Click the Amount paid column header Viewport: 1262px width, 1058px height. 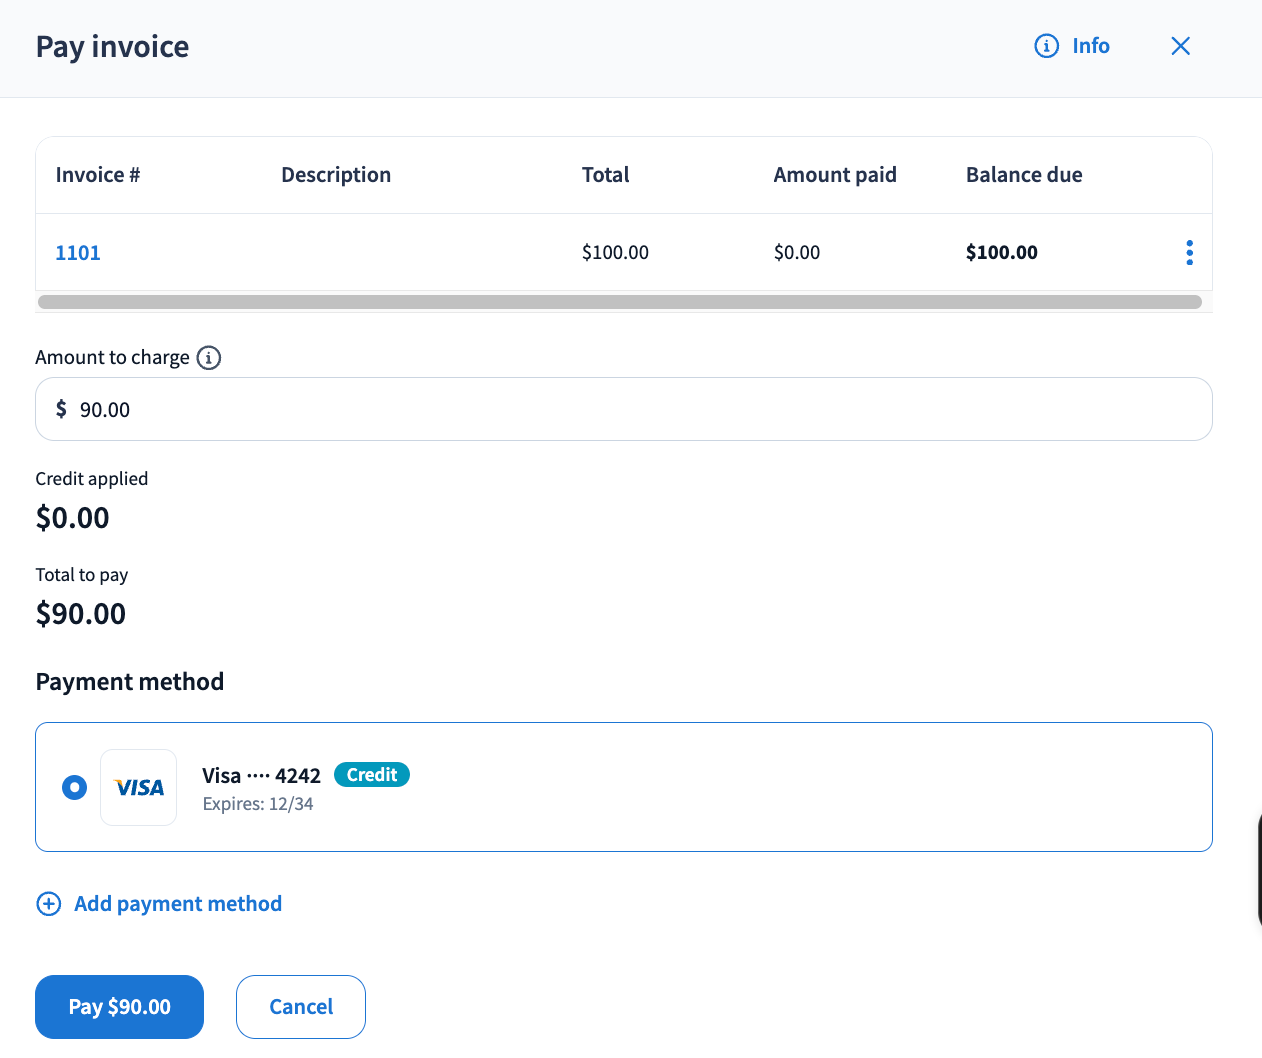pos(835,175)
